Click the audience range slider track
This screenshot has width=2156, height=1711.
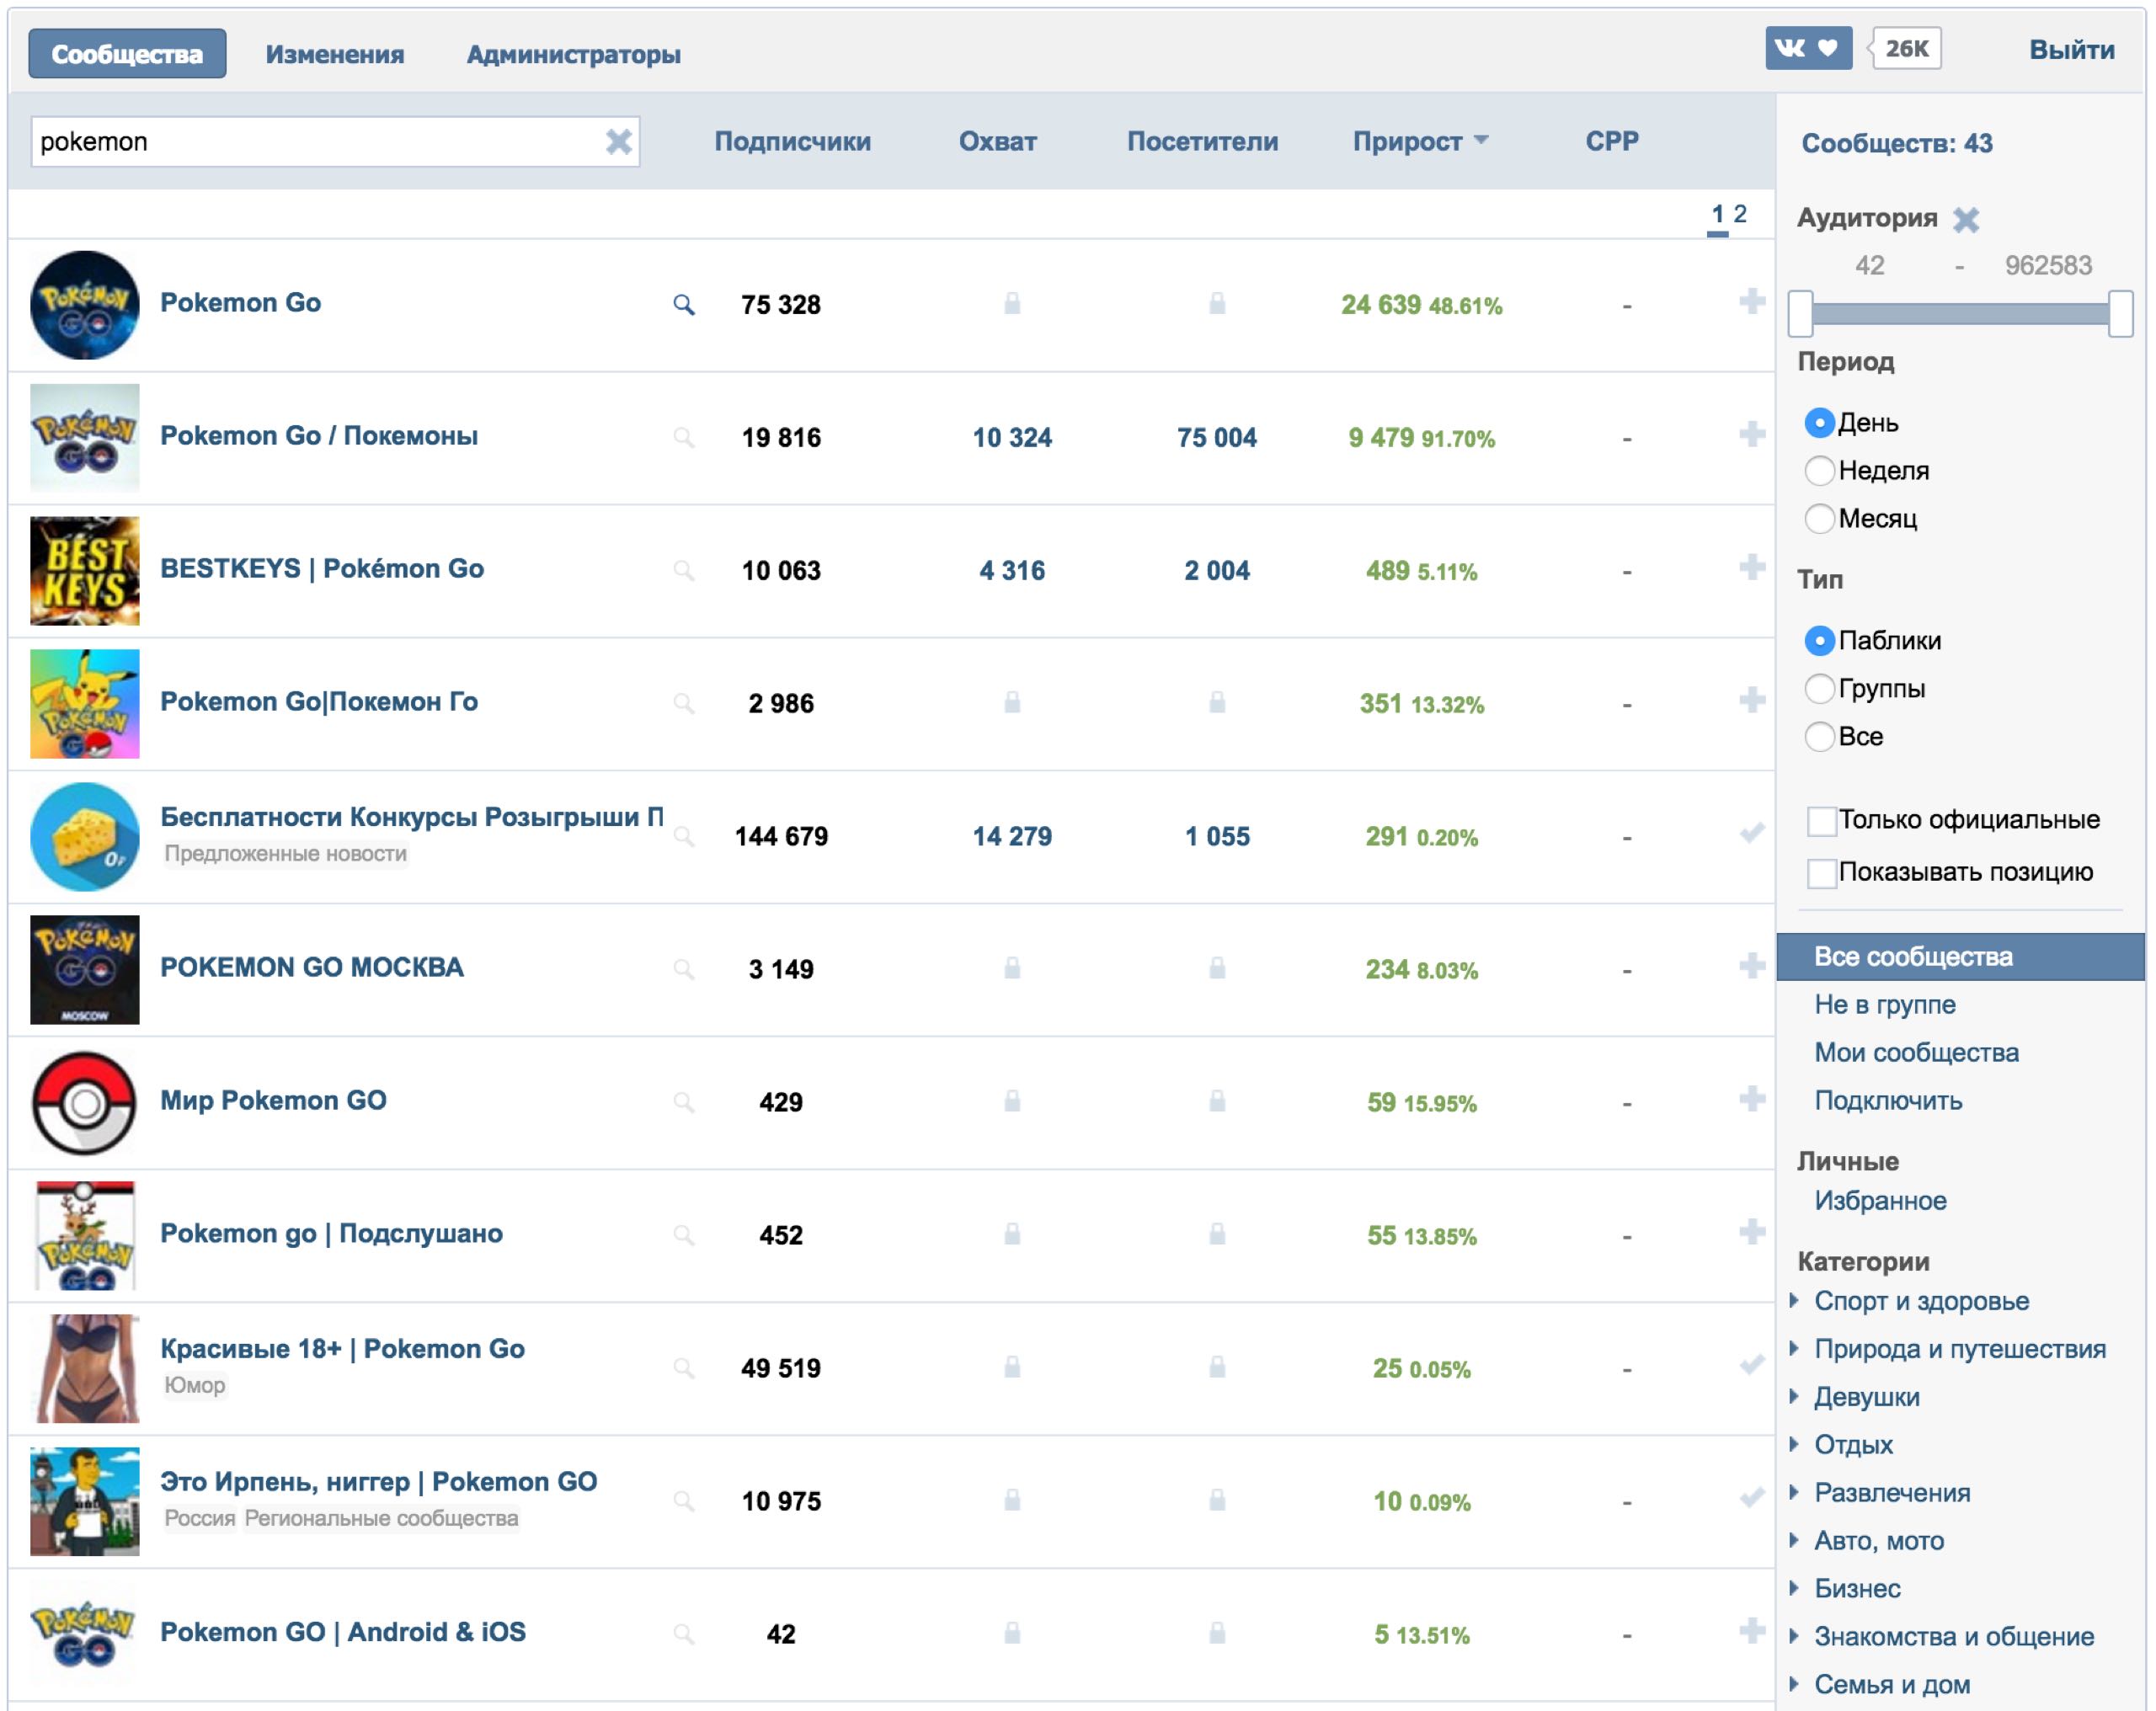coord(1960,314)
